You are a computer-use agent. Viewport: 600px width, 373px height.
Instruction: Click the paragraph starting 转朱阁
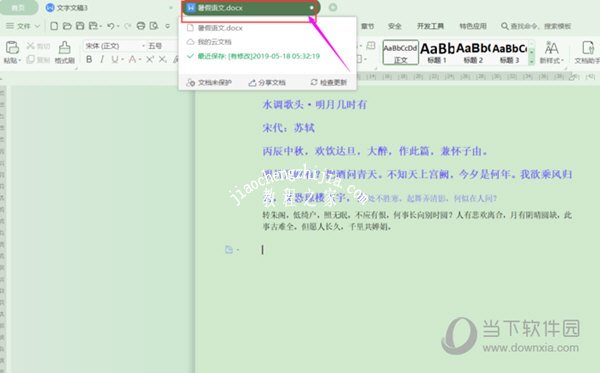(x=417, y=221)
